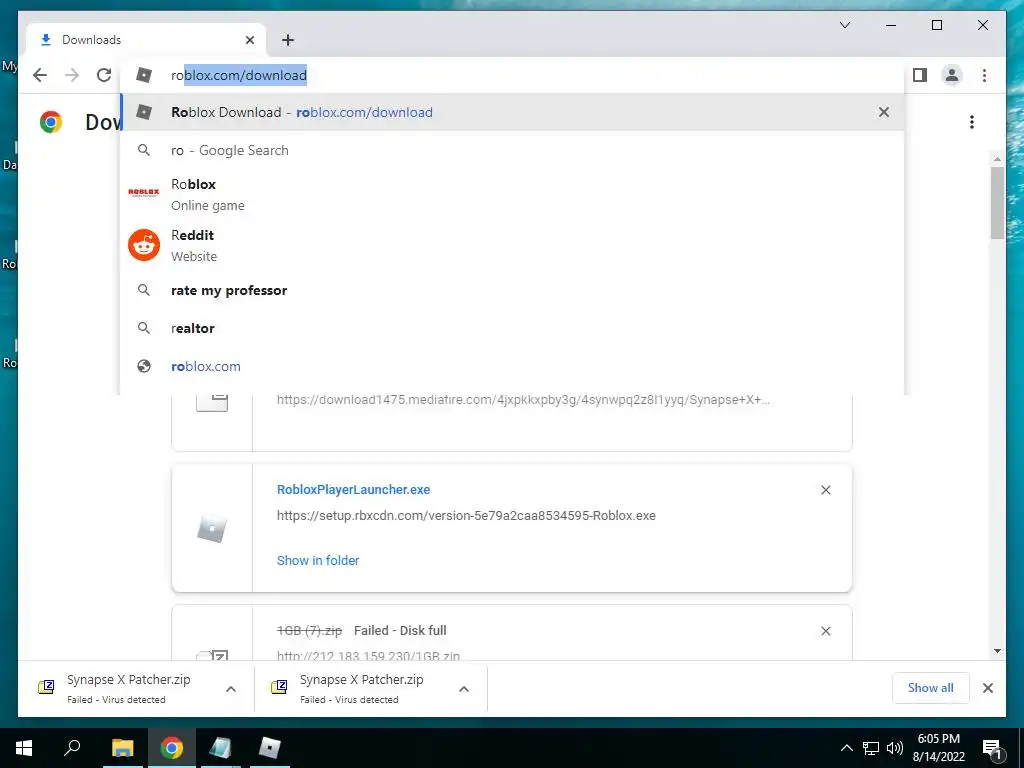Open Chrome's three-dot menu
1024x768 pixels.
pos(984,75)
